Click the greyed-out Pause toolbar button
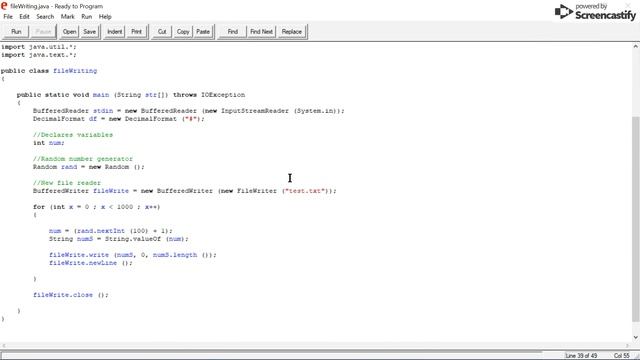640x360 pixels. (43, 31)
